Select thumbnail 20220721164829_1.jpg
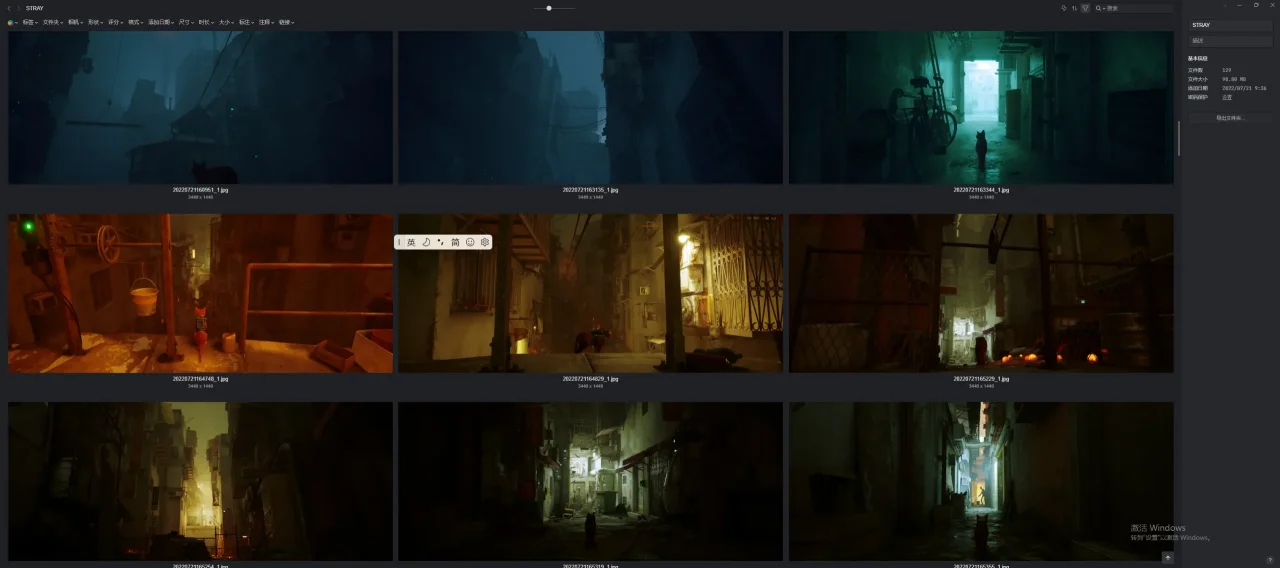This screenshot has width=1280, height=568. coord(590,293)
